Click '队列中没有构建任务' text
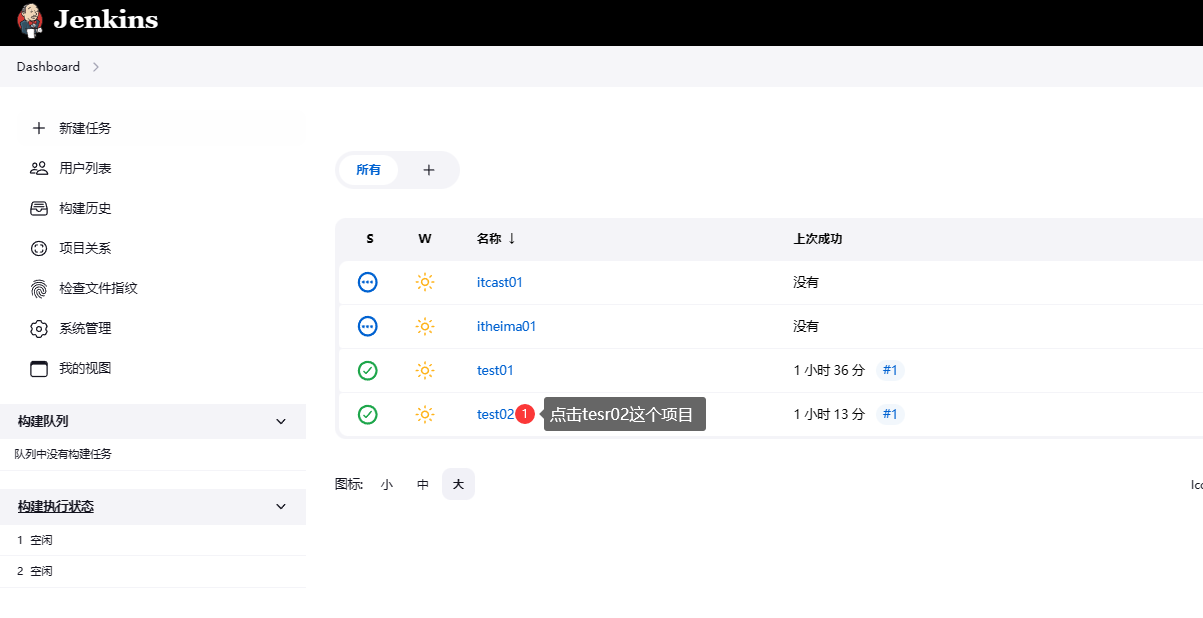Viewport: 1203px width, 618px height. click(x=63, y=454)
